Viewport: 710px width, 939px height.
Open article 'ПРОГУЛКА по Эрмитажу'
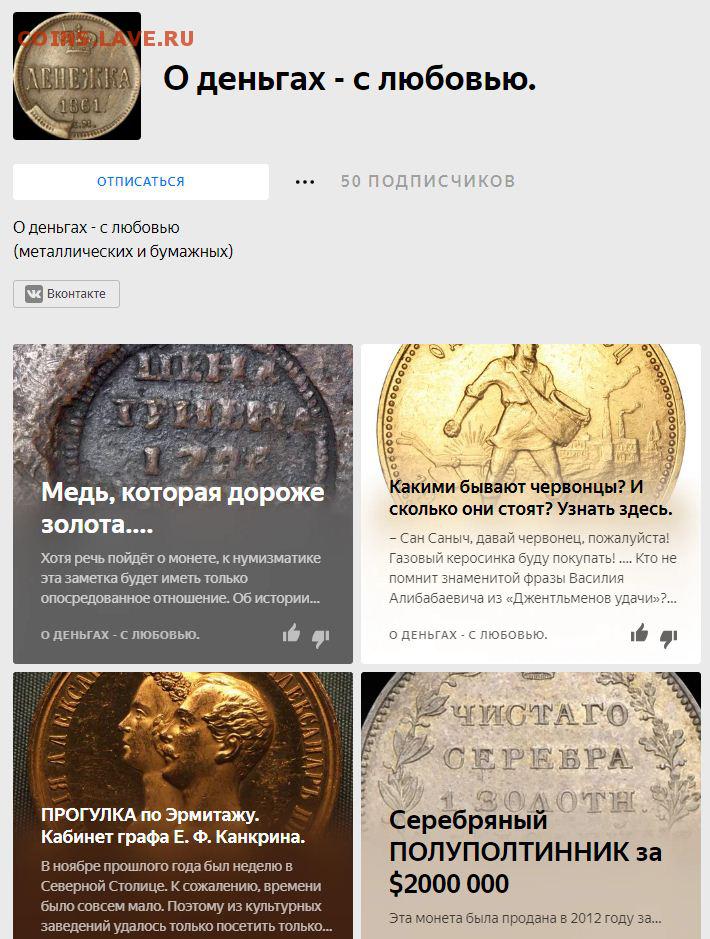pyautogui.click(x=173, y=826)
